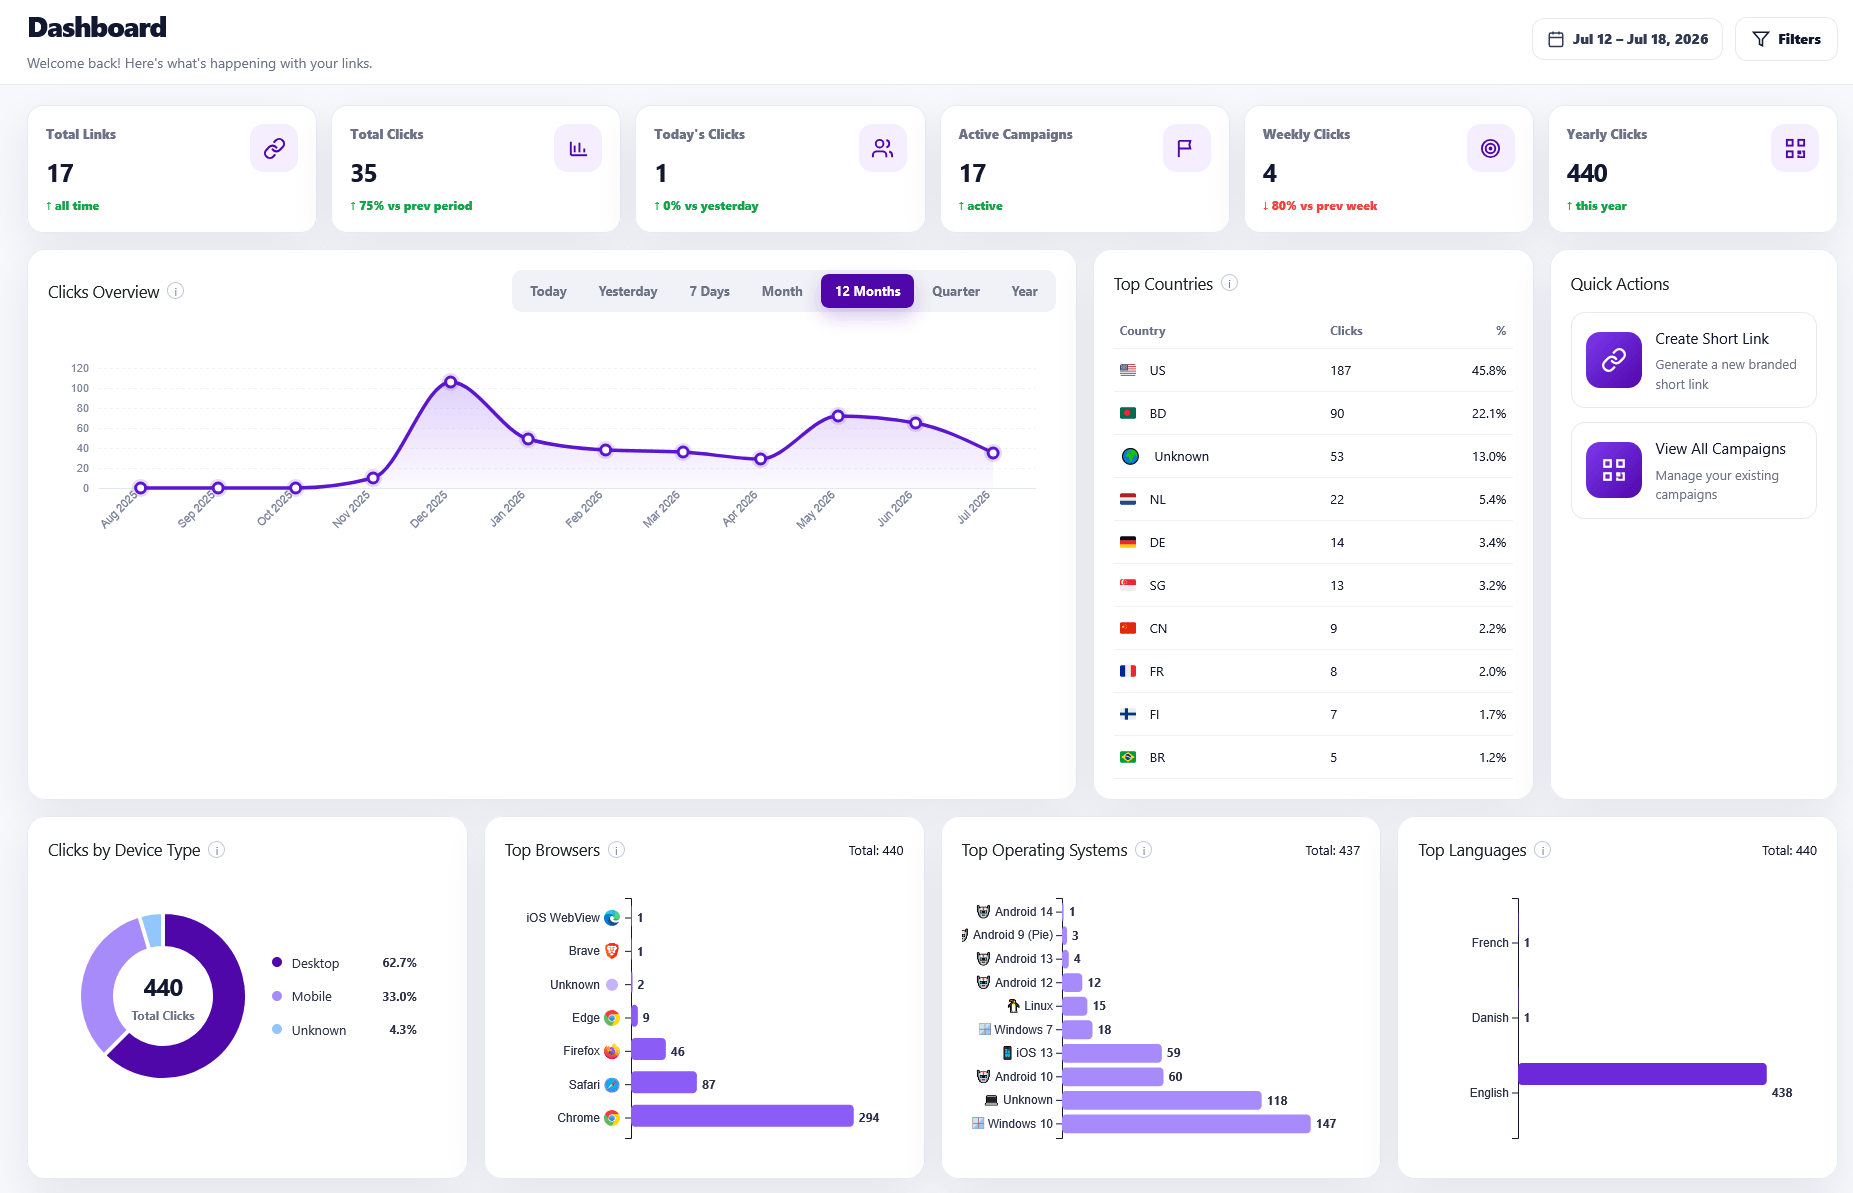1853x1193 pixels.
Task: Click the Mobile legend color dot
Action: point(277,996)
